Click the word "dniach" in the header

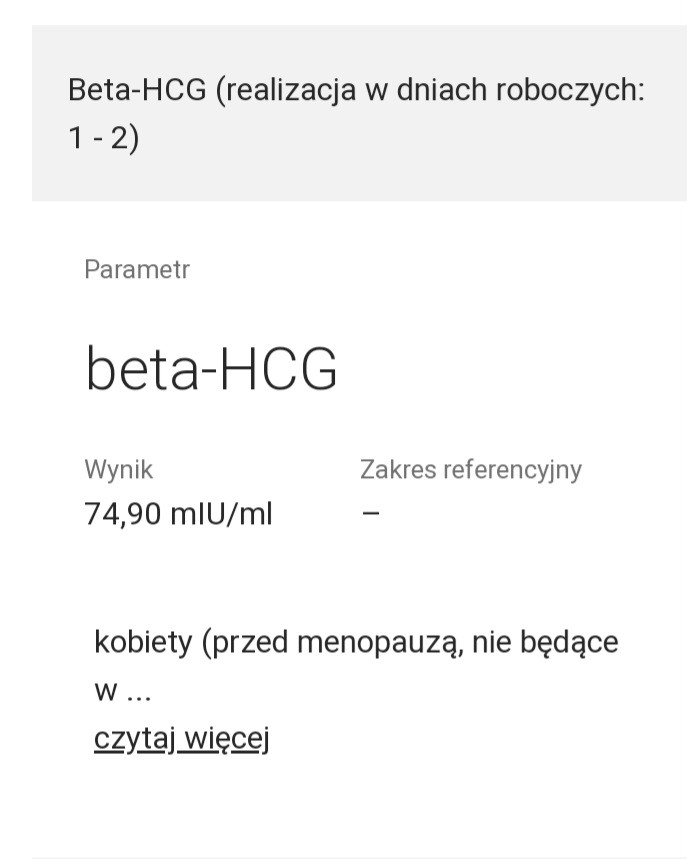(447, 90)
